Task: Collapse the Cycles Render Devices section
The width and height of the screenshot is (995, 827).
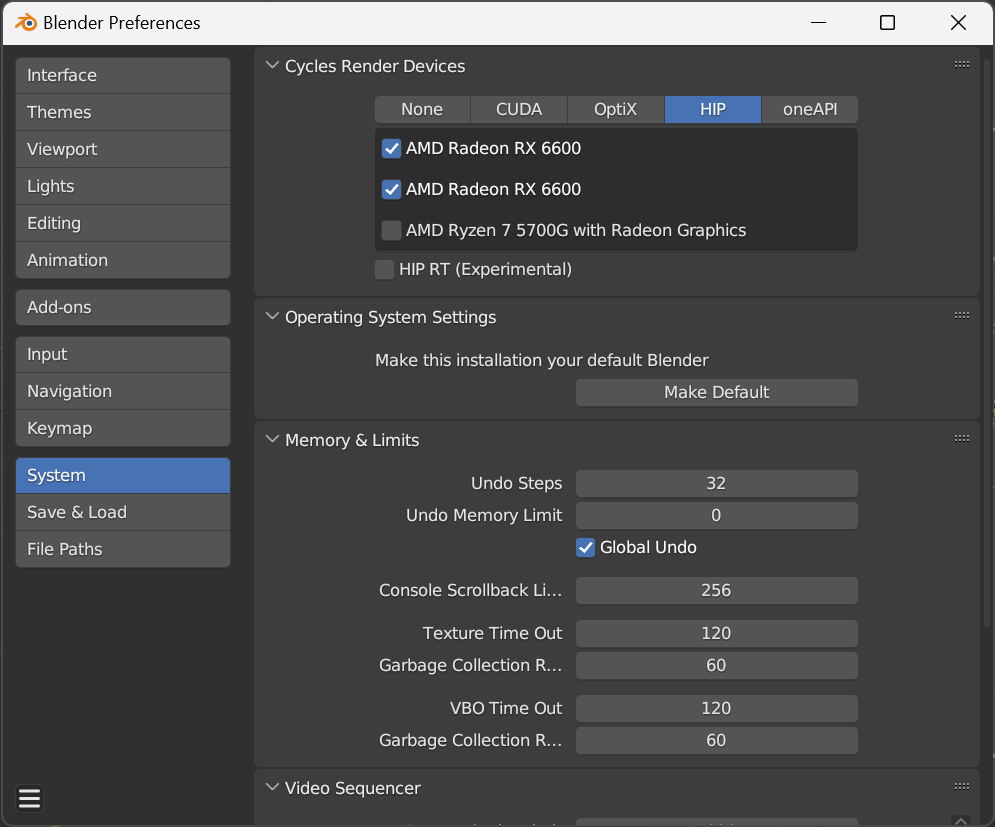Action: [272, 65]
